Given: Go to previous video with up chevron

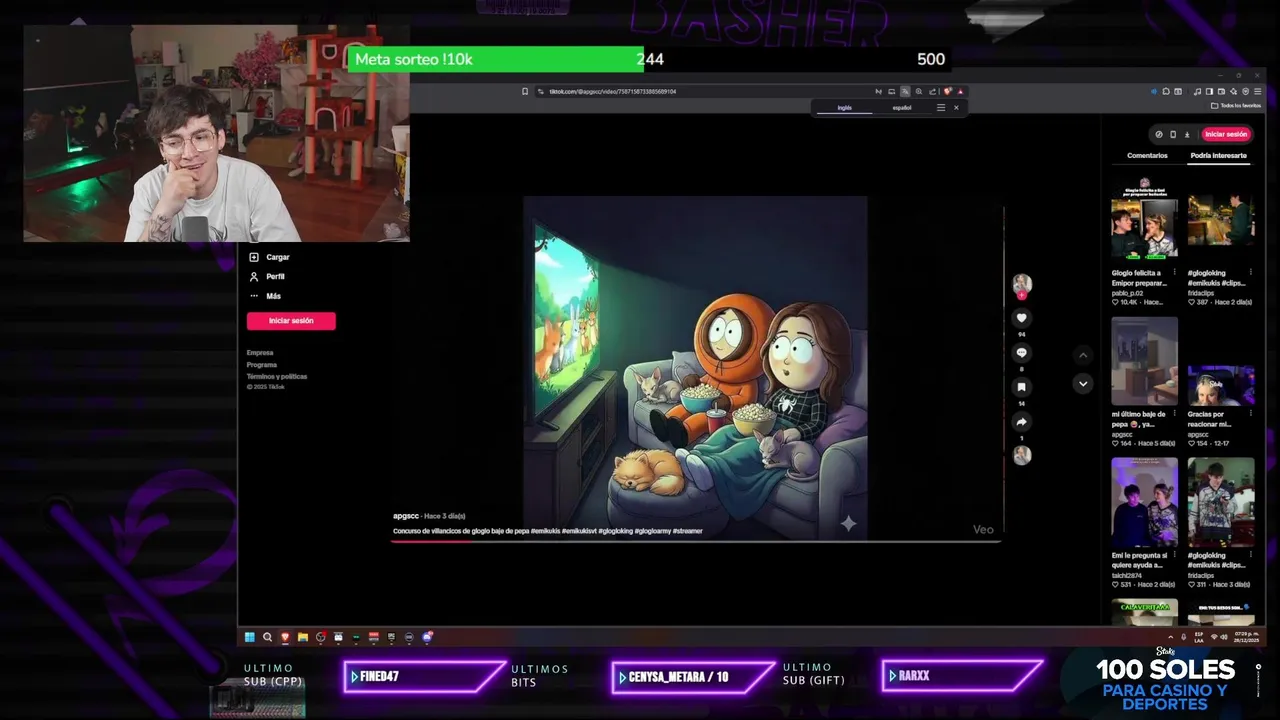Looking at the screenshot, I should coord(1082,356).
